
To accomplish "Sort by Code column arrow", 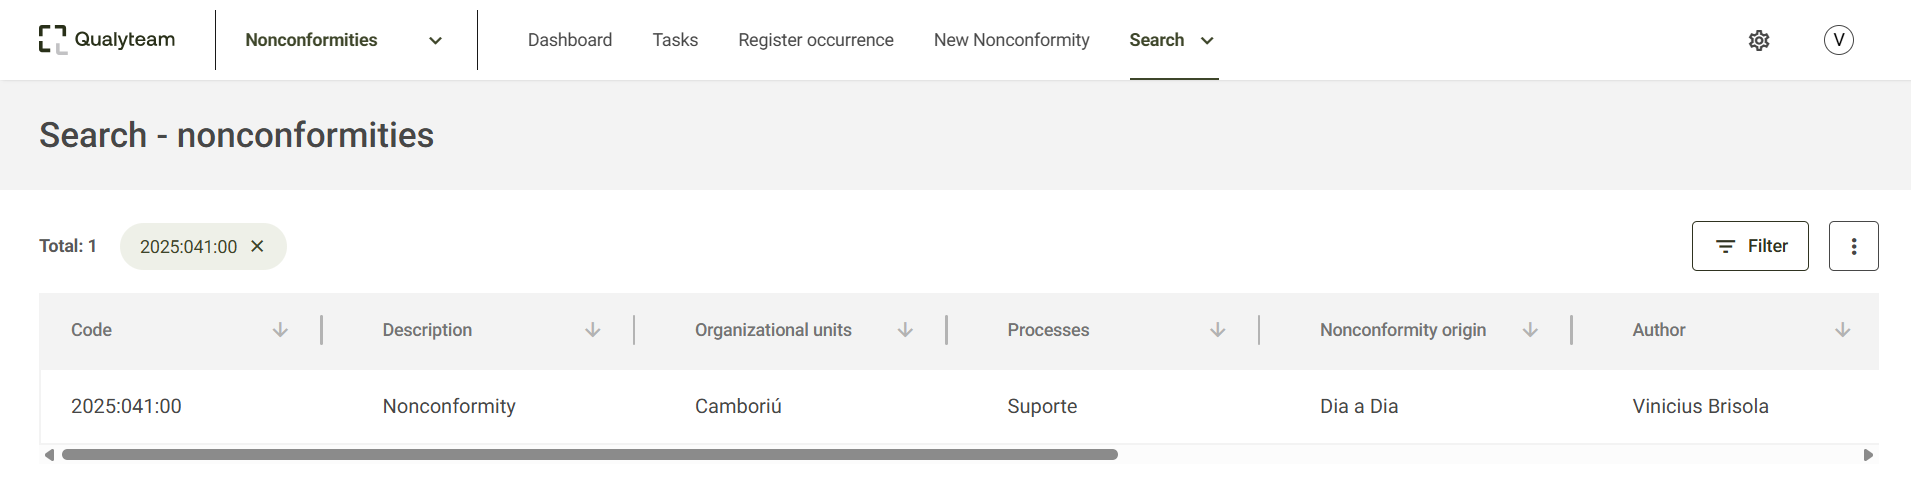I will (x=280, y=330).
